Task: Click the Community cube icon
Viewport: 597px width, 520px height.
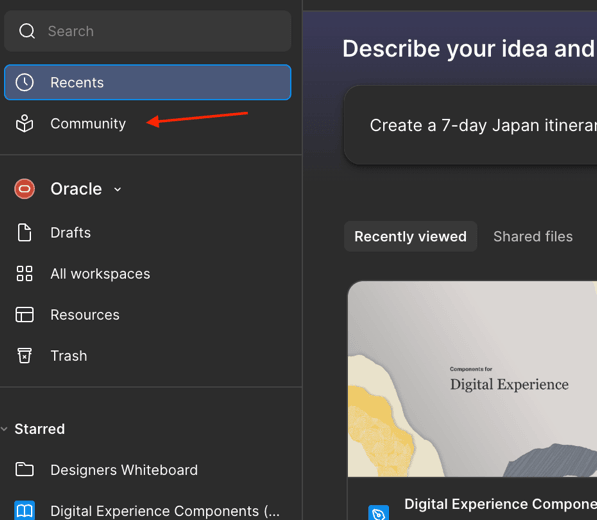Action: coord(25,124)
